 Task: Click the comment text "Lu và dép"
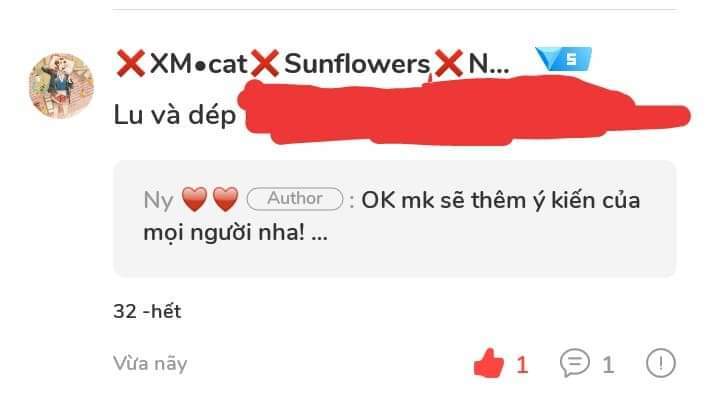click(175, 115)
